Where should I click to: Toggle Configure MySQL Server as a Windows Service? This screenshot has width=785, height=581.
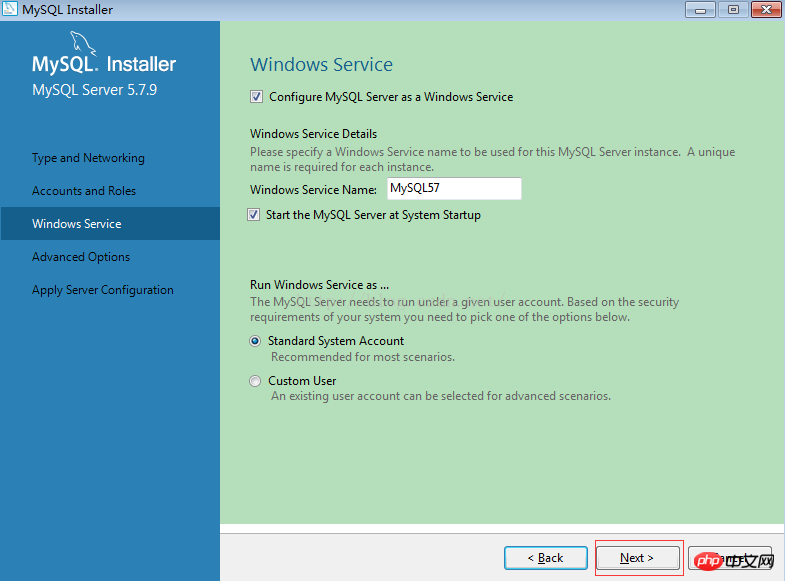point(256,97)
